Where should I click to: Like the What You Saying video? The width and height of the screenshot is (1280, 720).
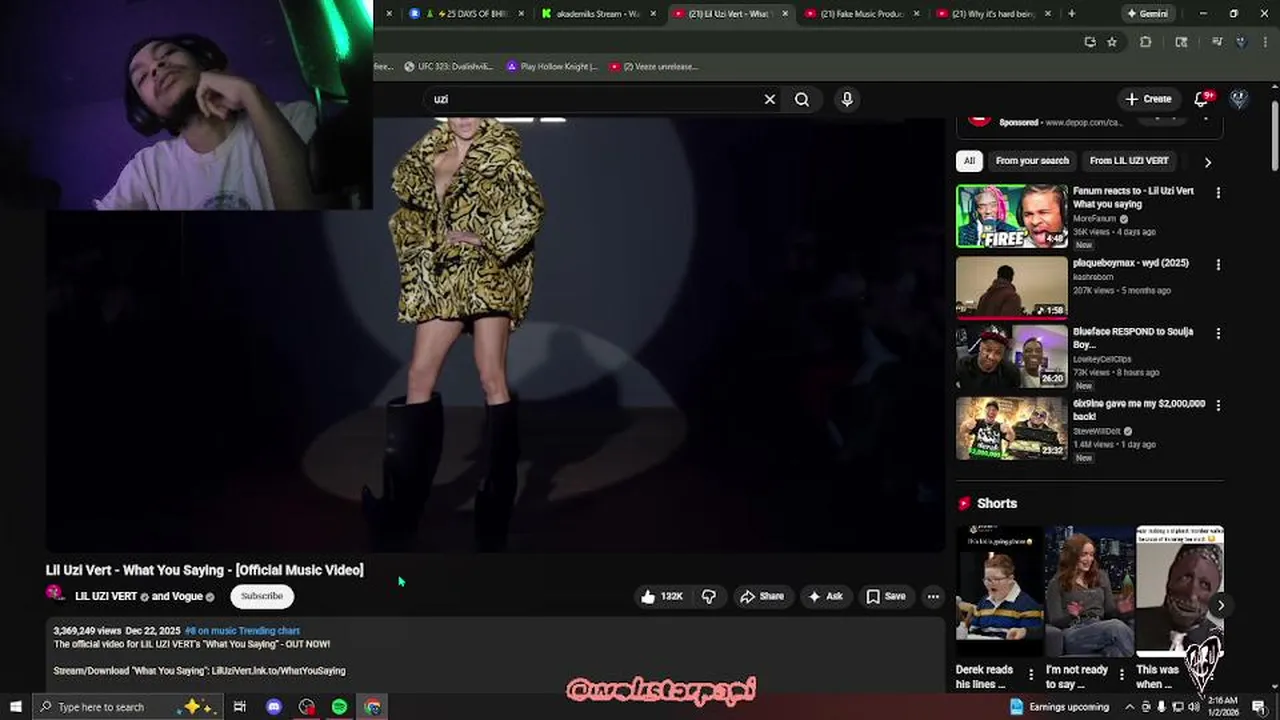[662, 596]
